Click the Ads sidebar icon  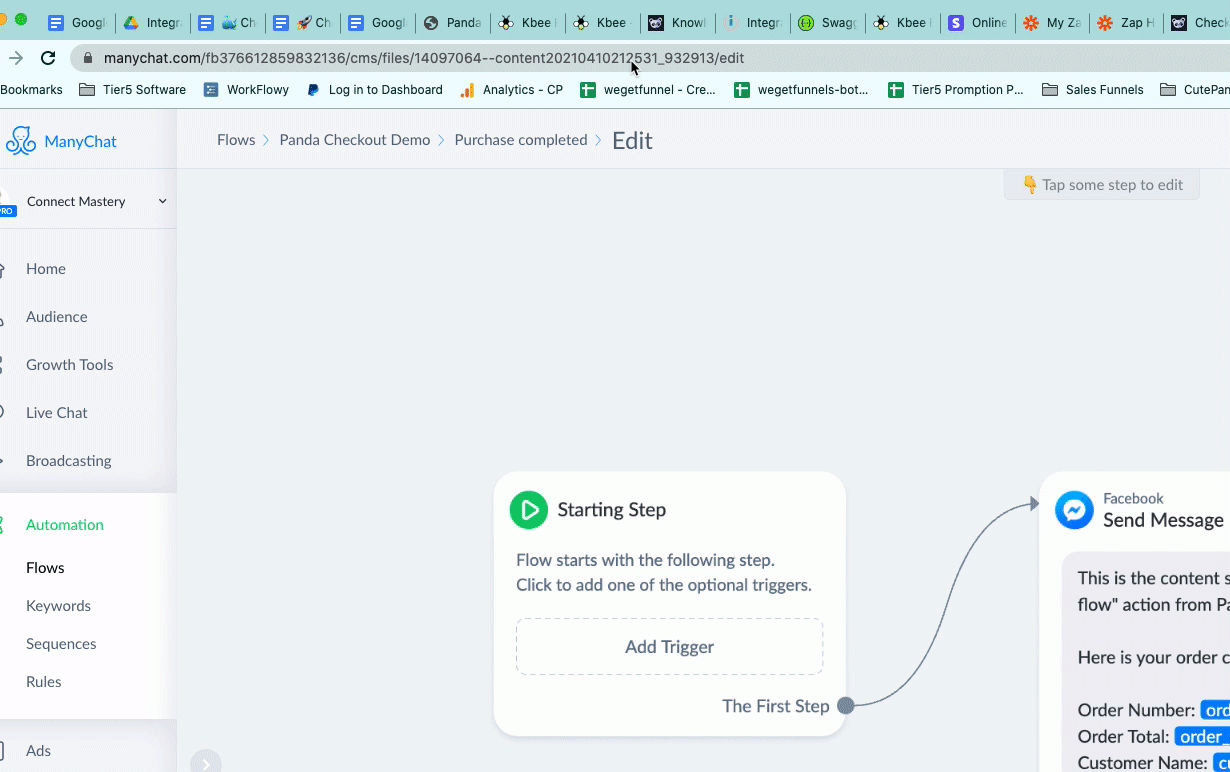click(x=3, y=751)
